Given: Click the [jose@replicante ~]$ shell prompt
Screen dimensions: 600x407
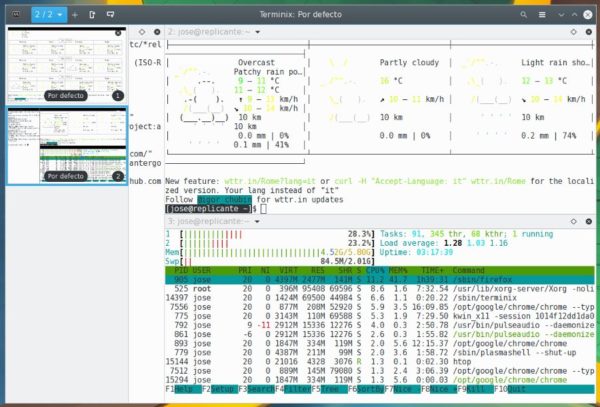Looking at the screenshot, I should pyautogui.click(x=210, y=209).
